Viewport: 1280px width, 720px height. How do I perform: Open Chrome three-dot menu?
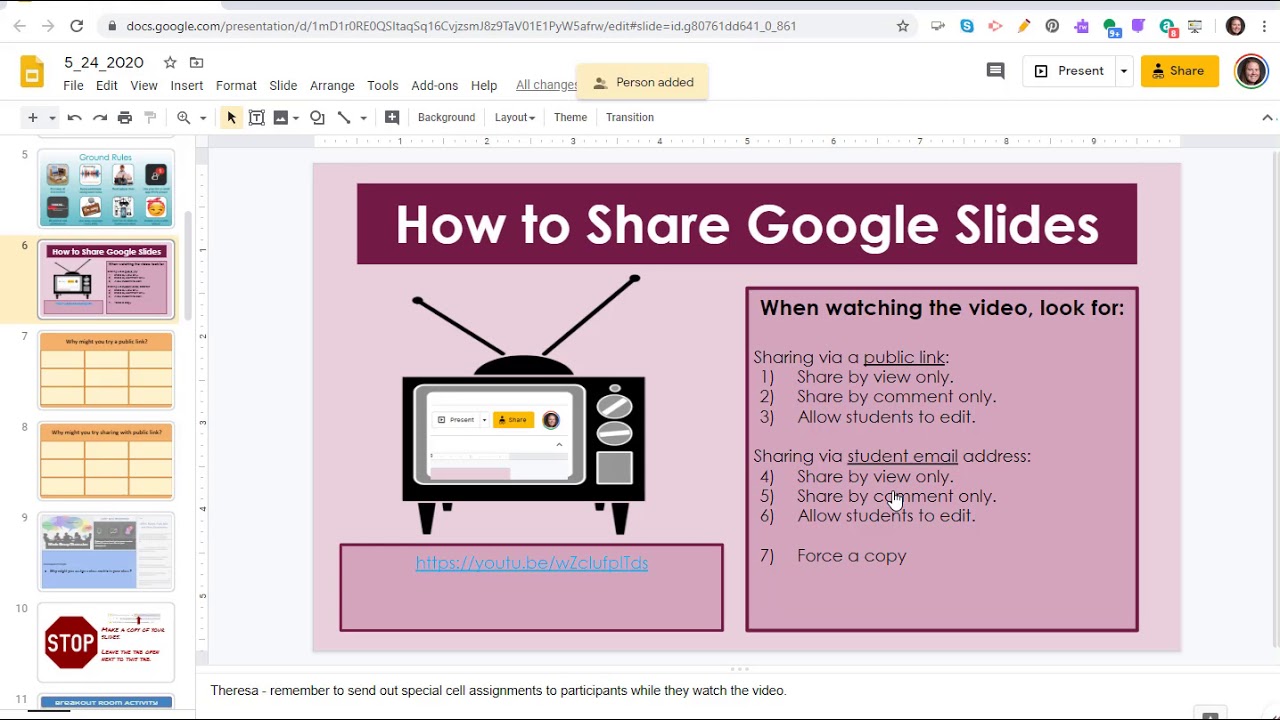(1263, 26)
